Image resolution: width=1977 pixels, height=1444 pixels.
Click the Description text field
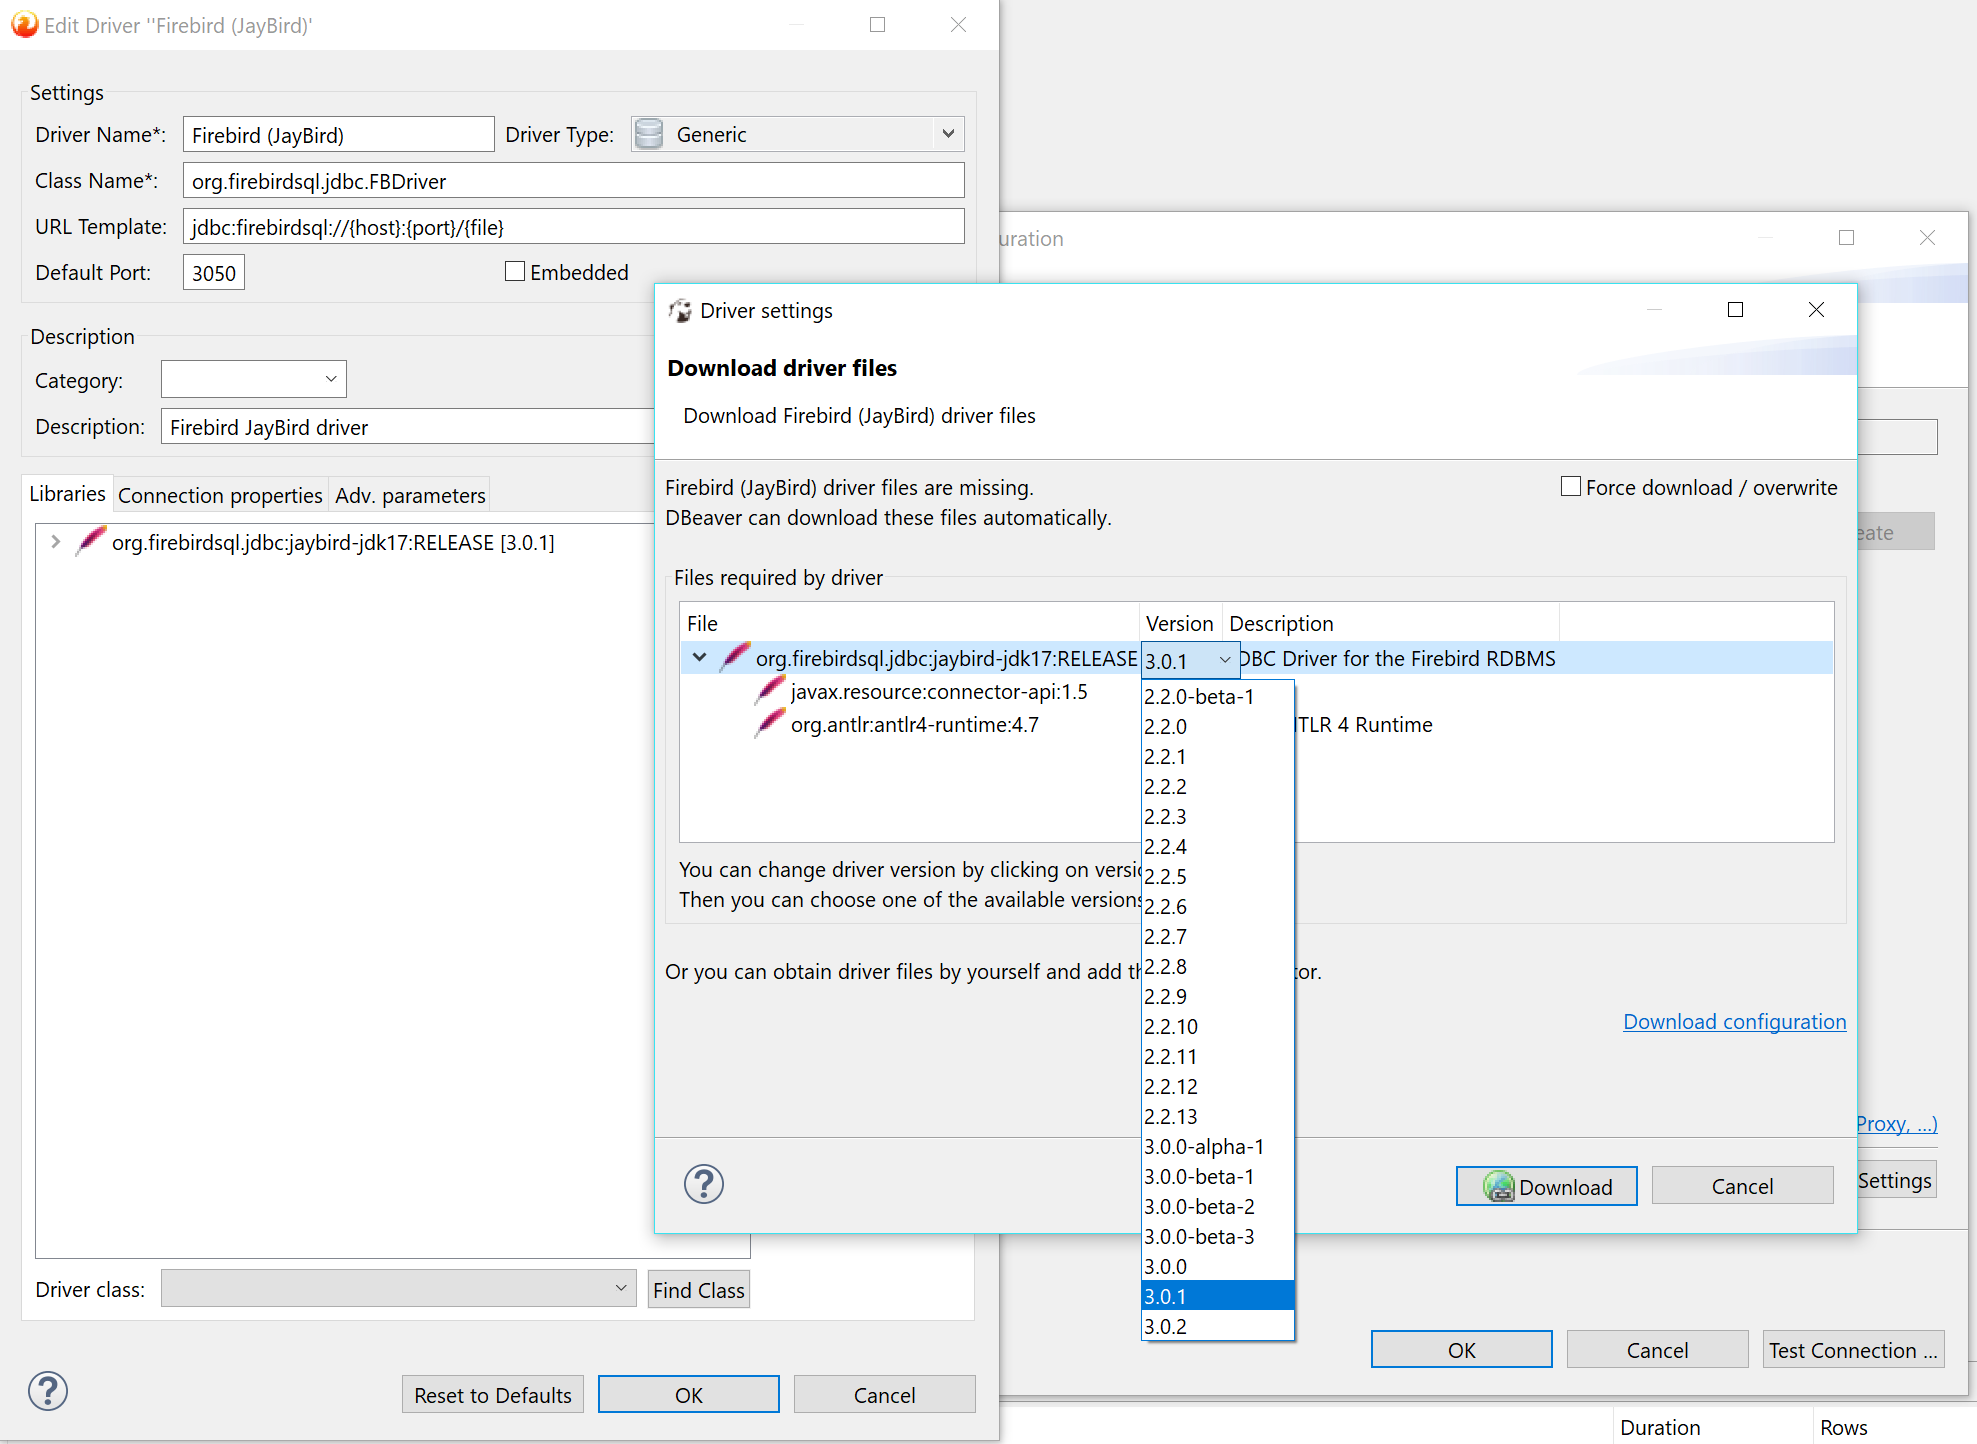[x=410, y=427]
